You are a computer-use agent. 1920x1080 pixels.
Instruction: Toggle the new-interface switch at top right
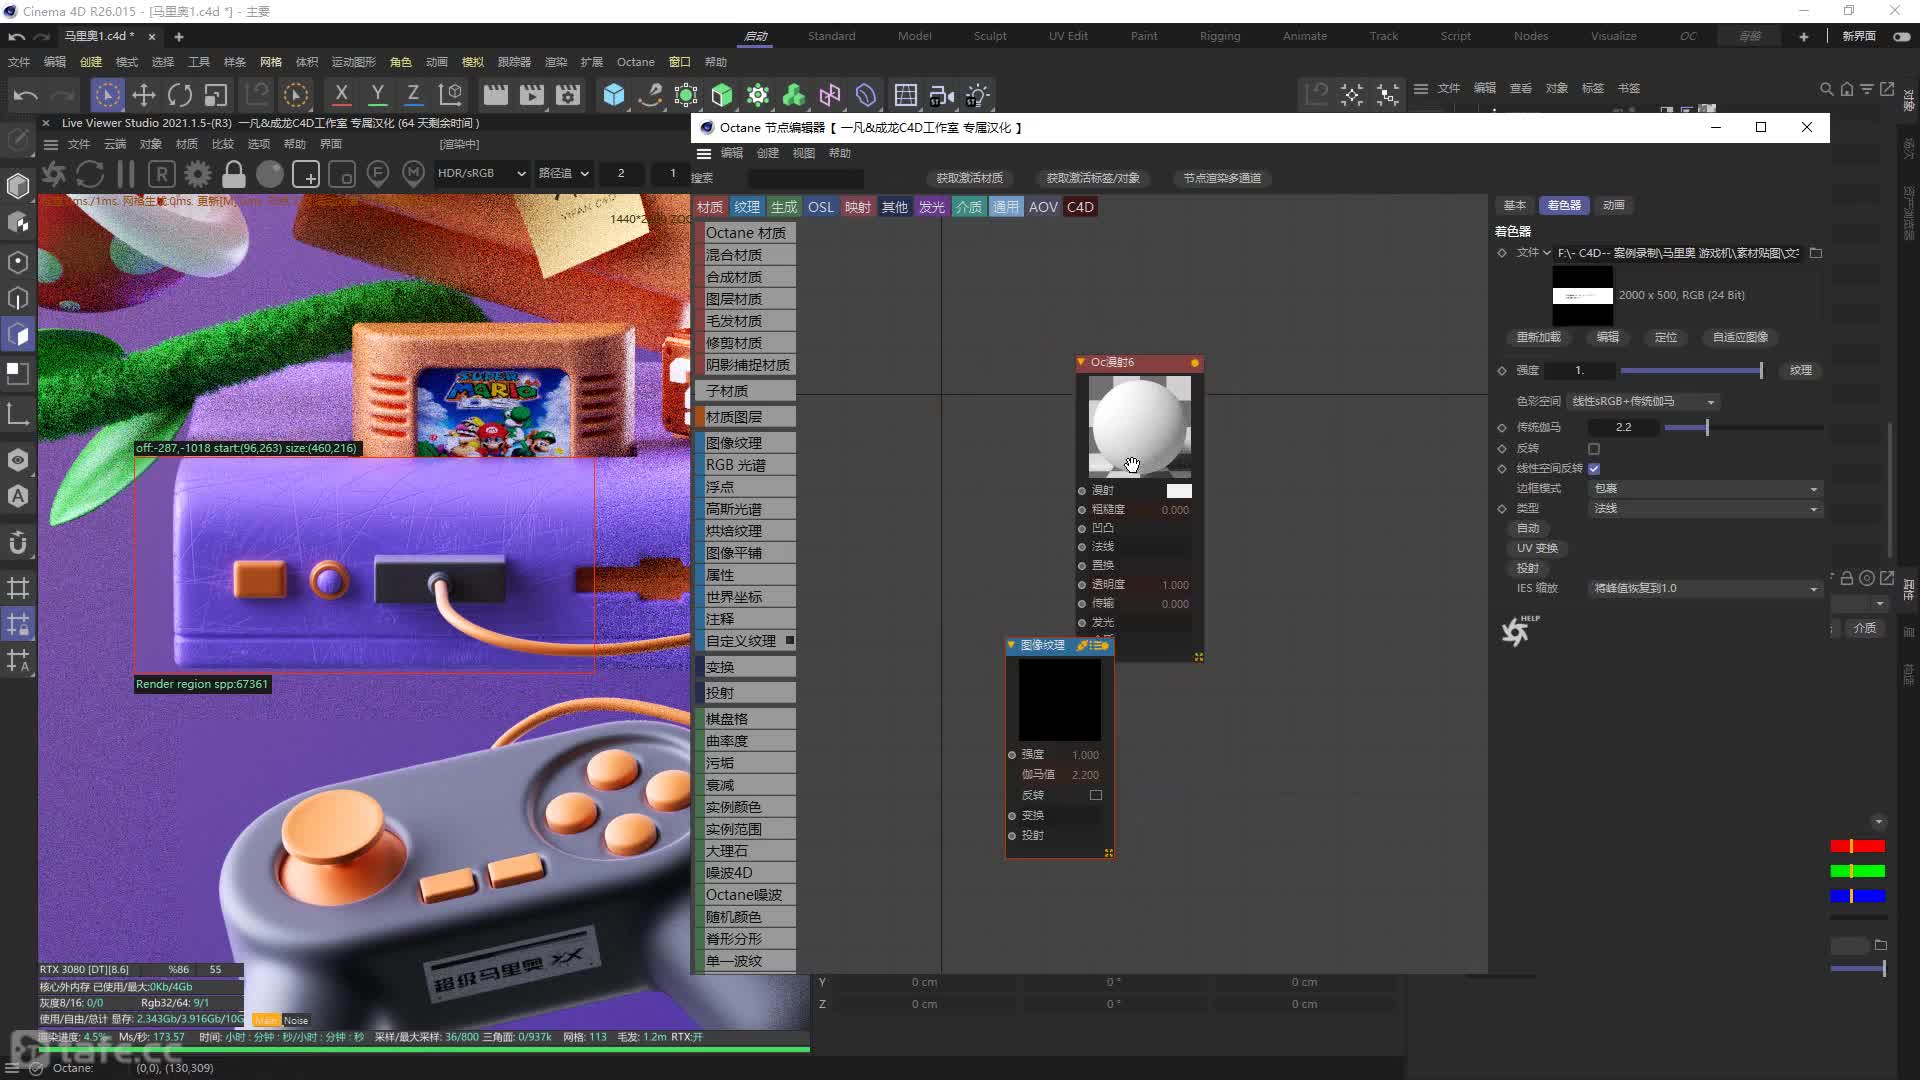coord(1901,36)
